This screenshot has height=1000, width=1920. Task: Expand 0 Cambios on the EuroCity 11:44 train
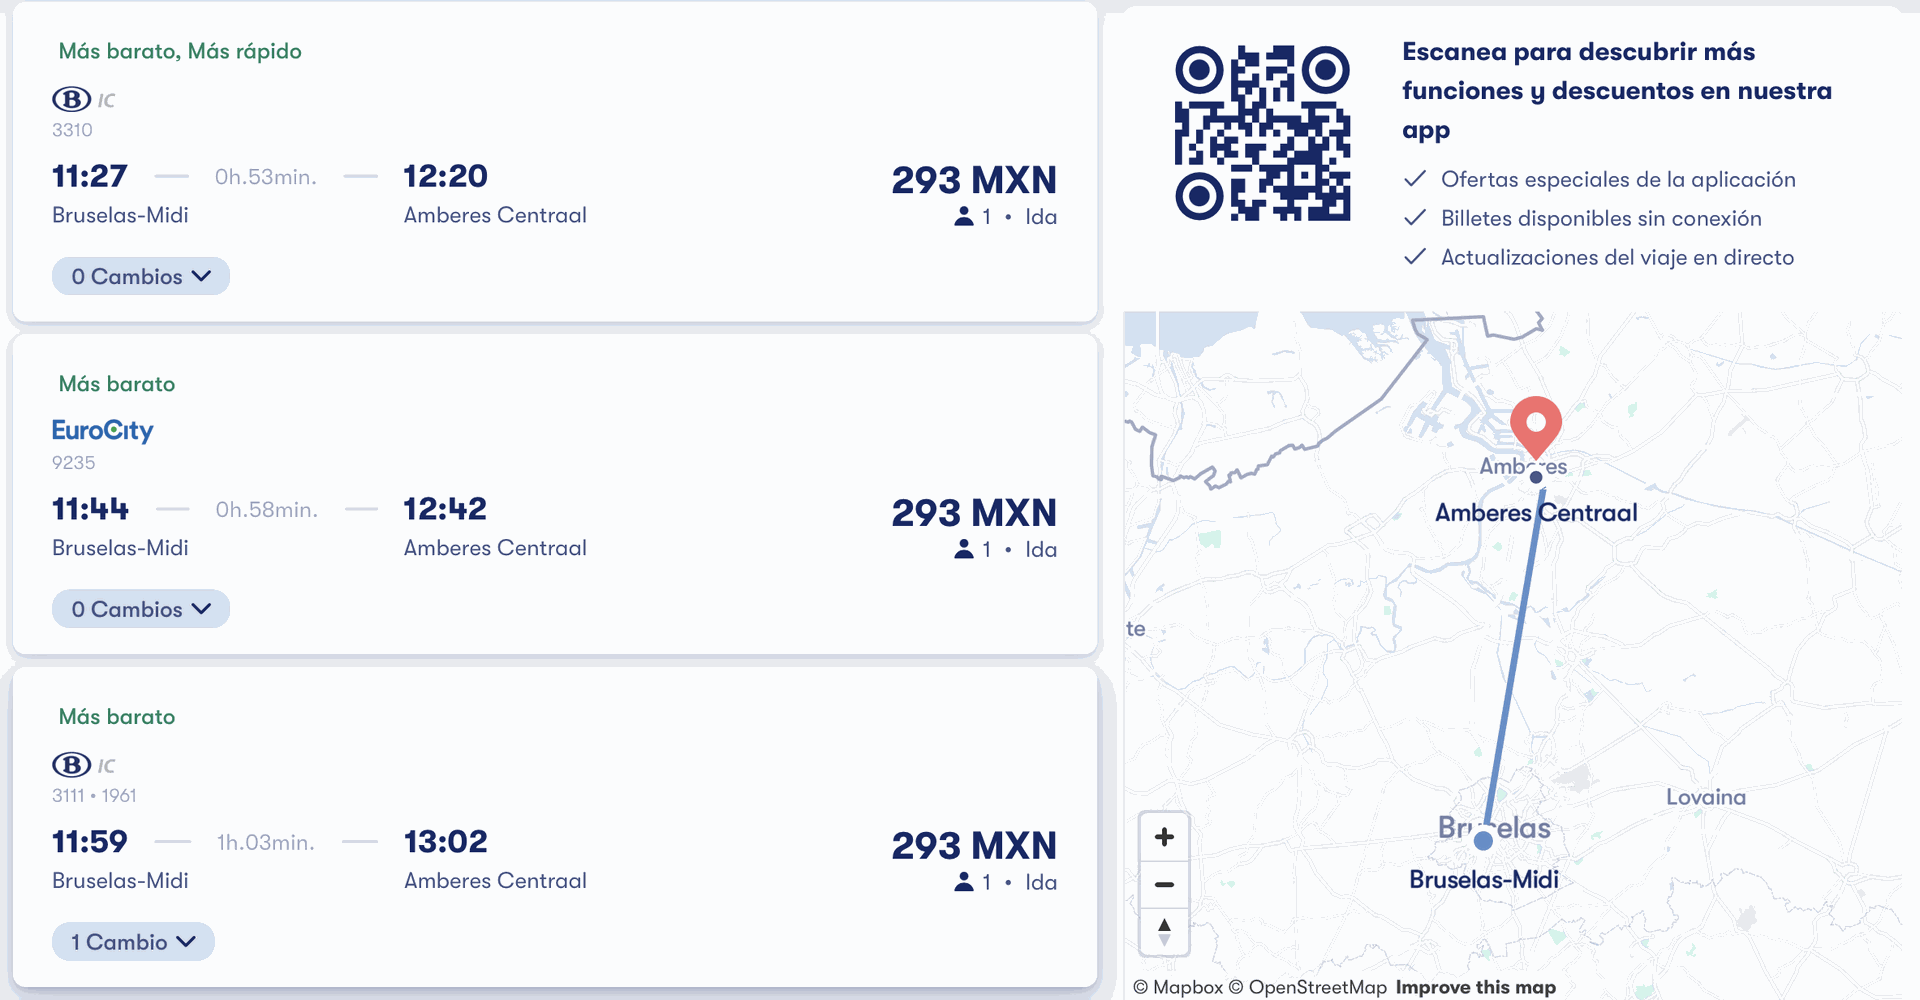(x=141, y=609)
